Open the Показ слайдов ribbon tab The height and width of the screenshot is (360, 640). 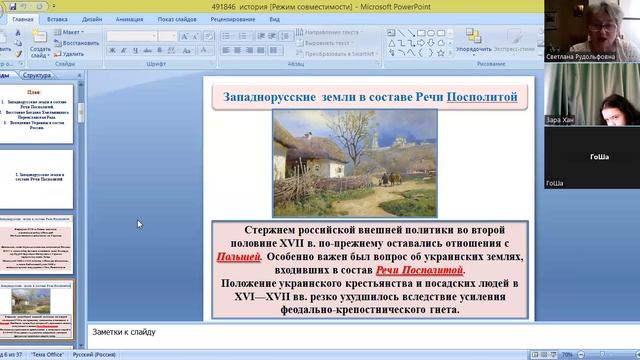tap(177, 19)
